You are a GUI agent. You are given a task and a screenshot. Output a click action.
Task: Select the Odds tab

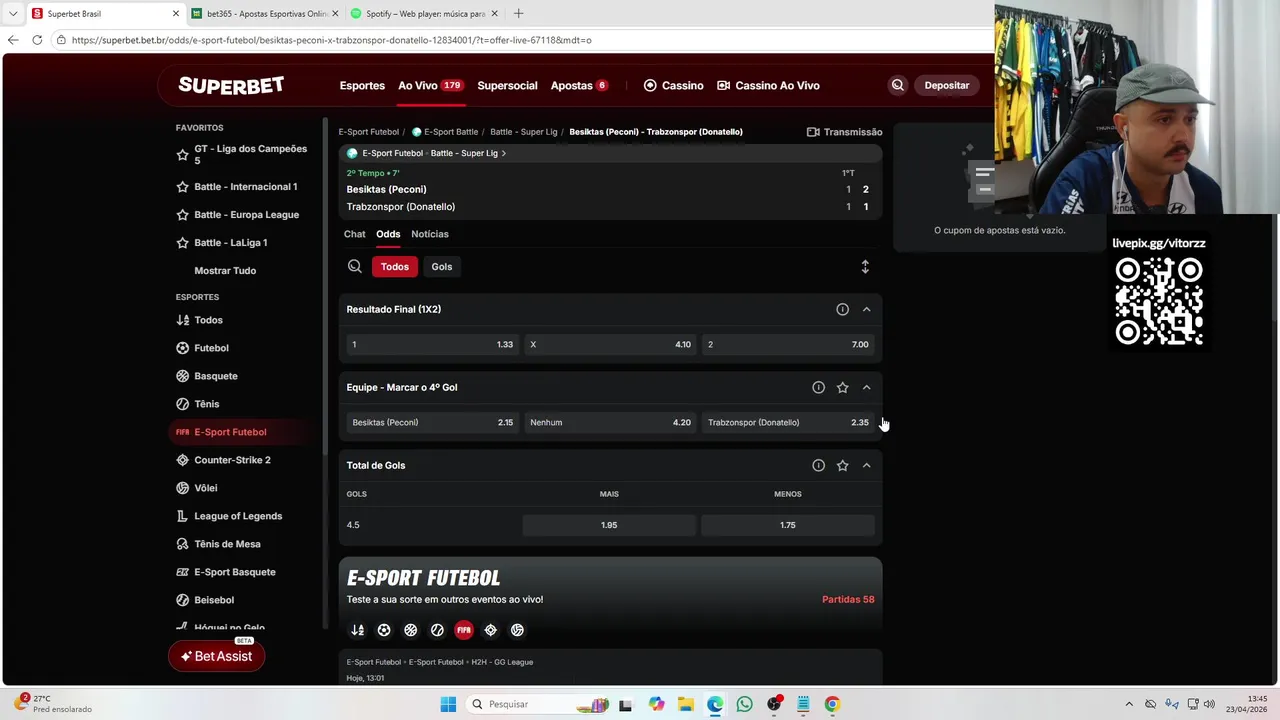[x=388, y=234]
